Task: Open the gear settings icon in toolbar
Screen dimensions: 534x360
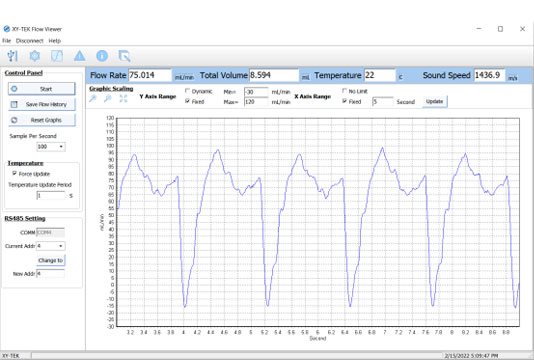Action: click(x=35, y=56)
